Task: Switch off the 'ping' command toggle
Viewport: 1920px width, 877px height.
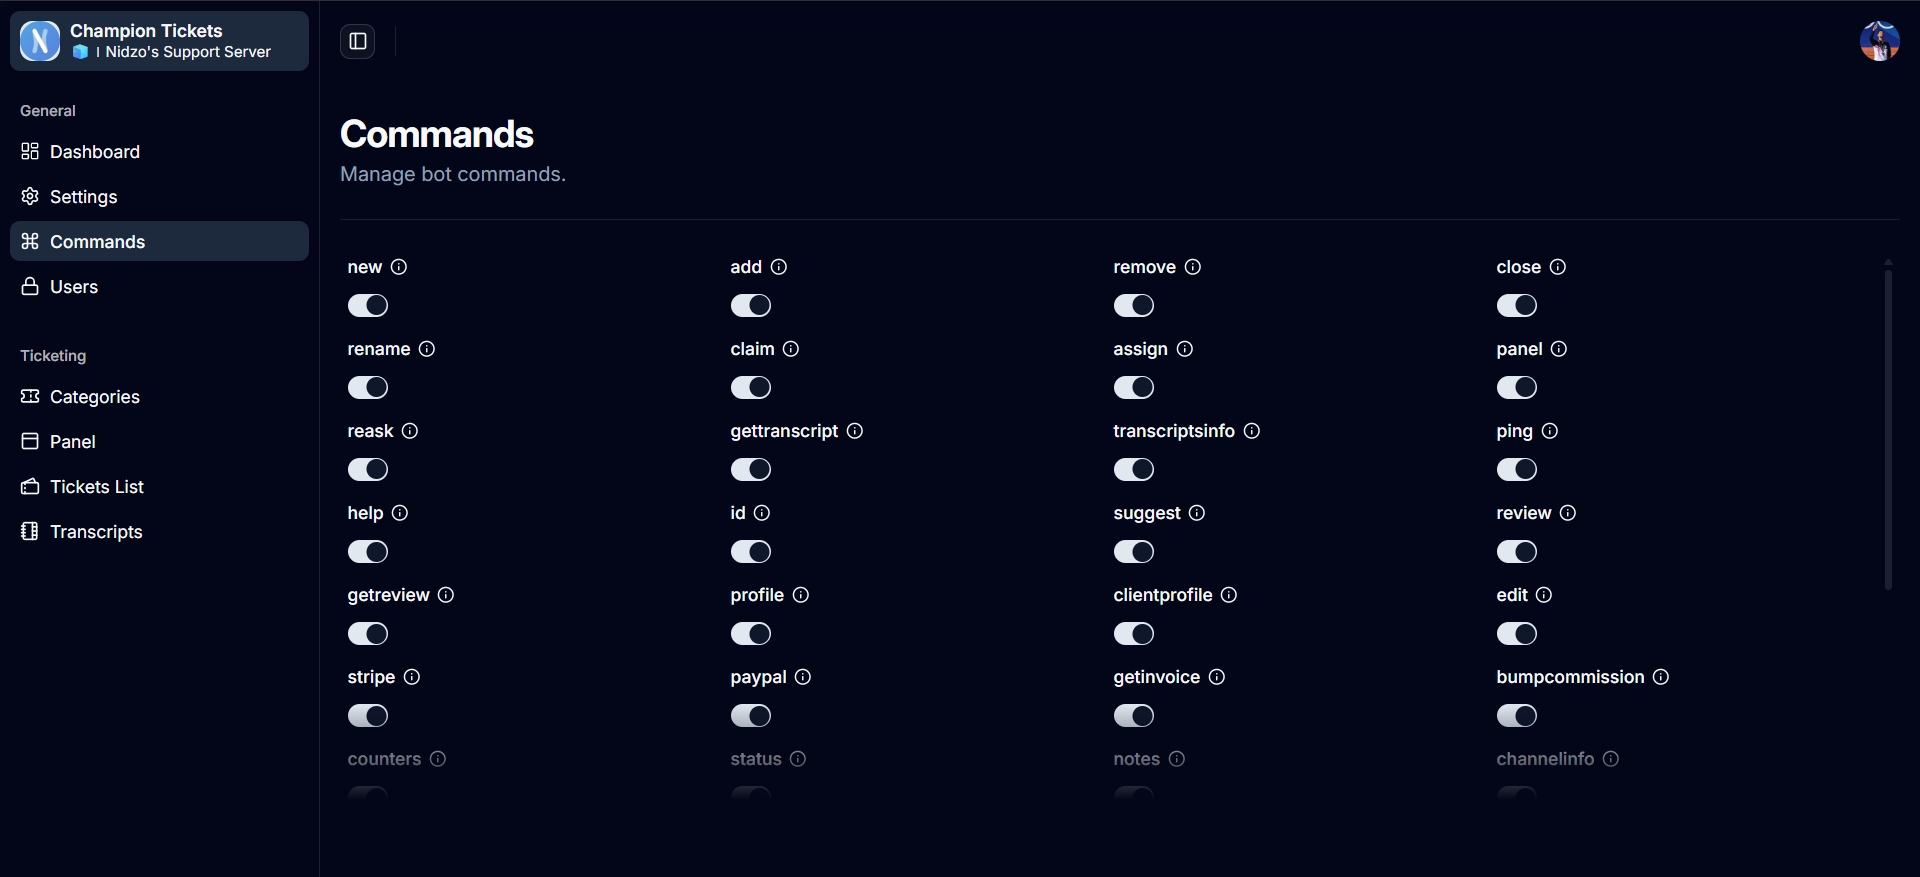Action: (1517, 469)
